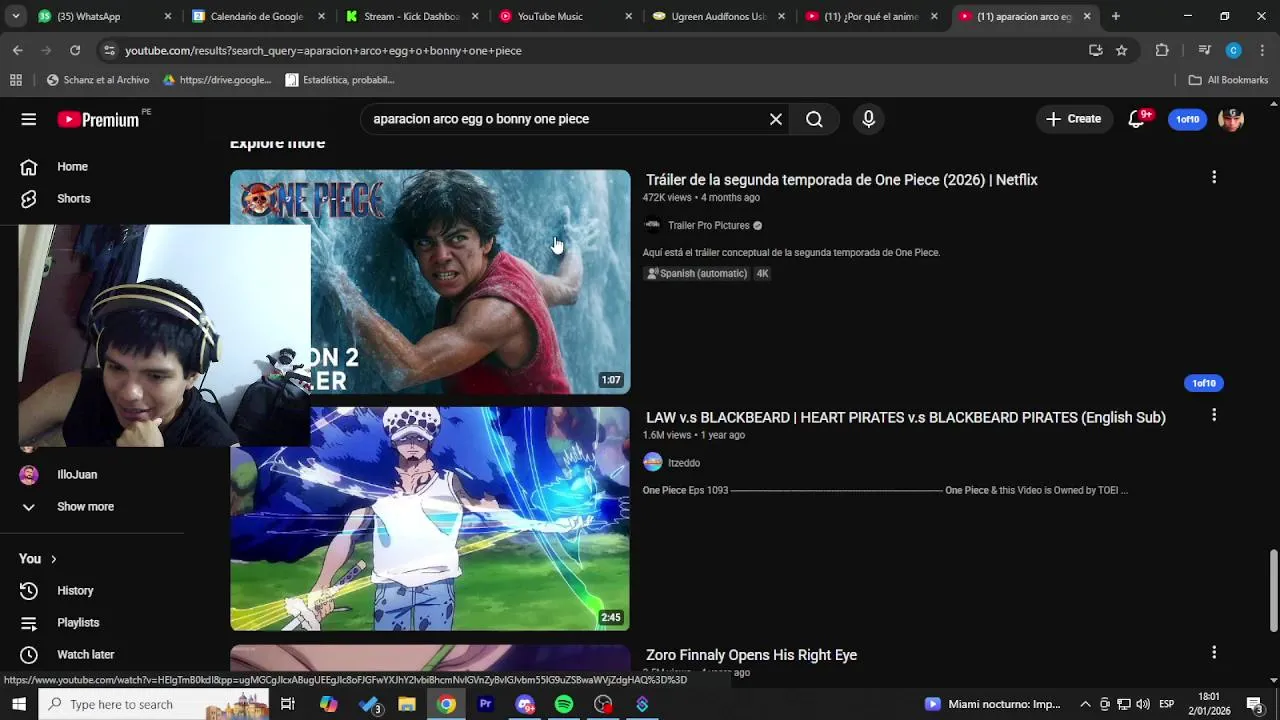Open drive.google bookmark
The width and height of the screenshot is (1280, 720).
coord(217,80)
